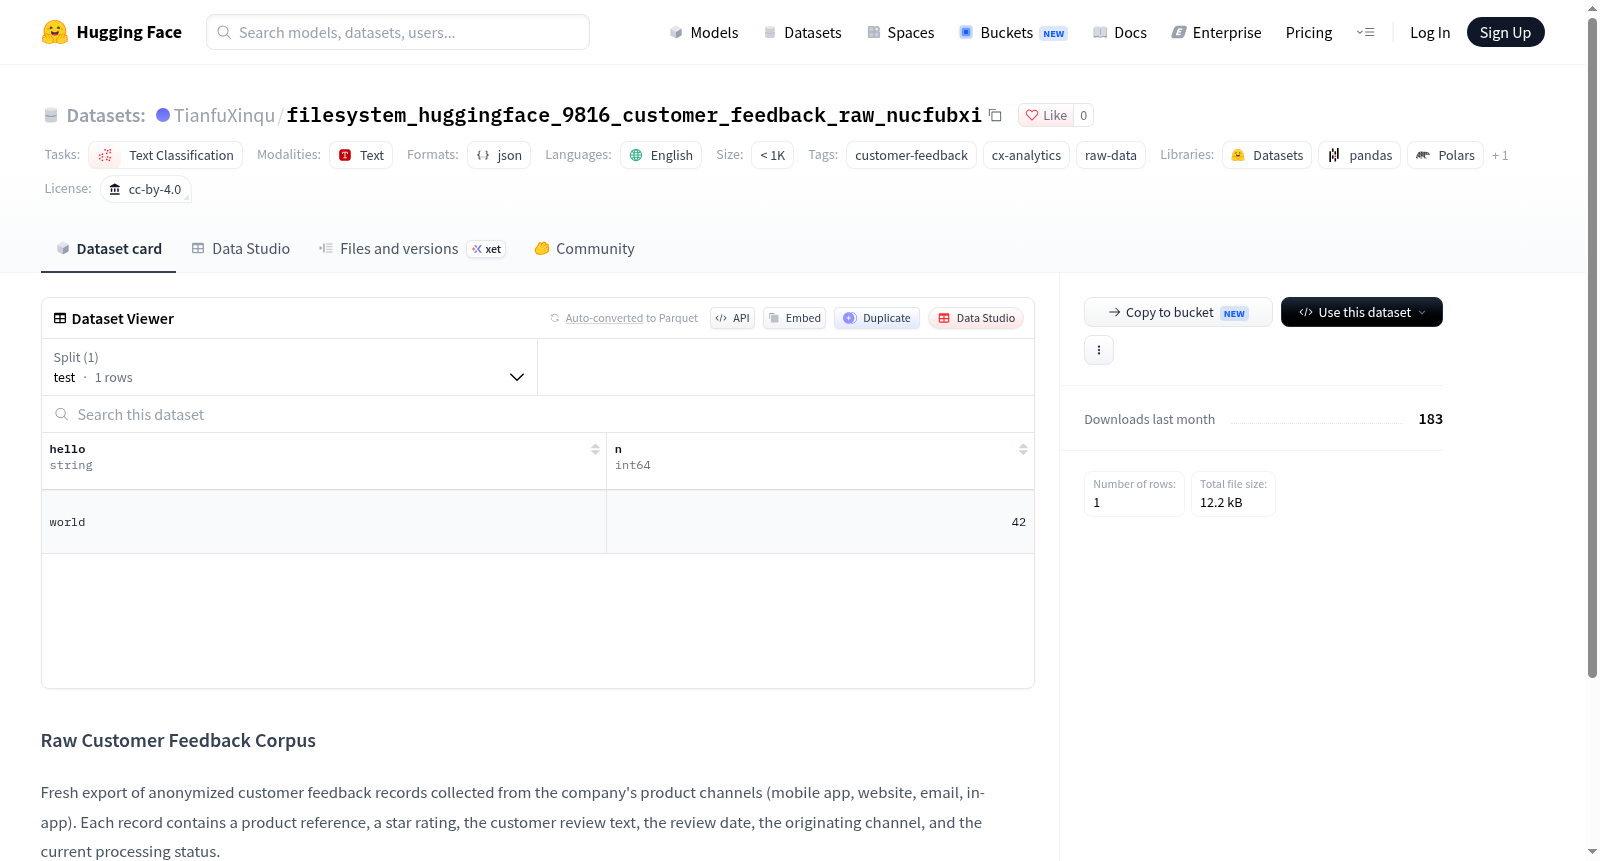Open Docs in top navigation

[x=1119, y=32]
